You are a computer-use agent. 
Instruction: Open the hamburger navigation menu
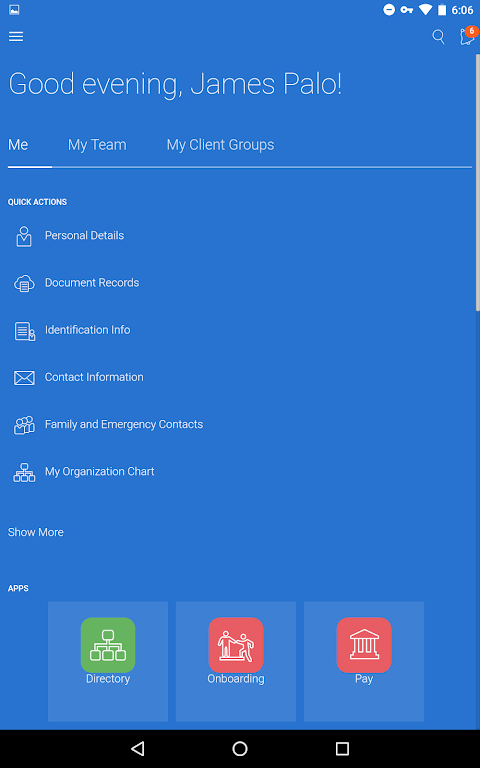pos(16,37)
